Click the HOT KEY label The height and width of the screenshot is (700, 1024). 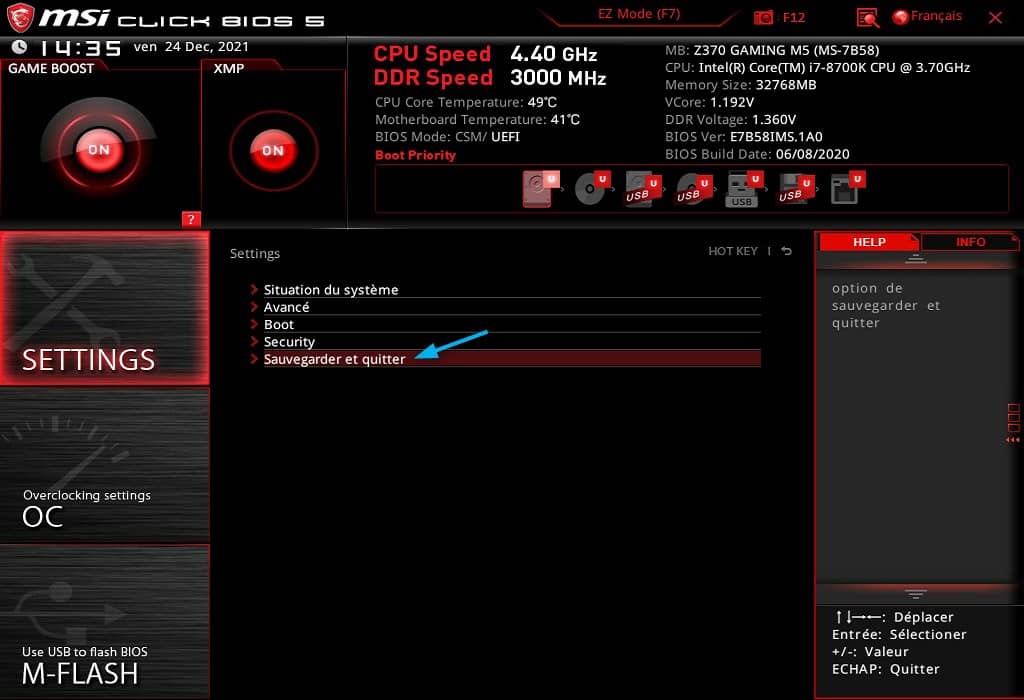coord(733,251)
